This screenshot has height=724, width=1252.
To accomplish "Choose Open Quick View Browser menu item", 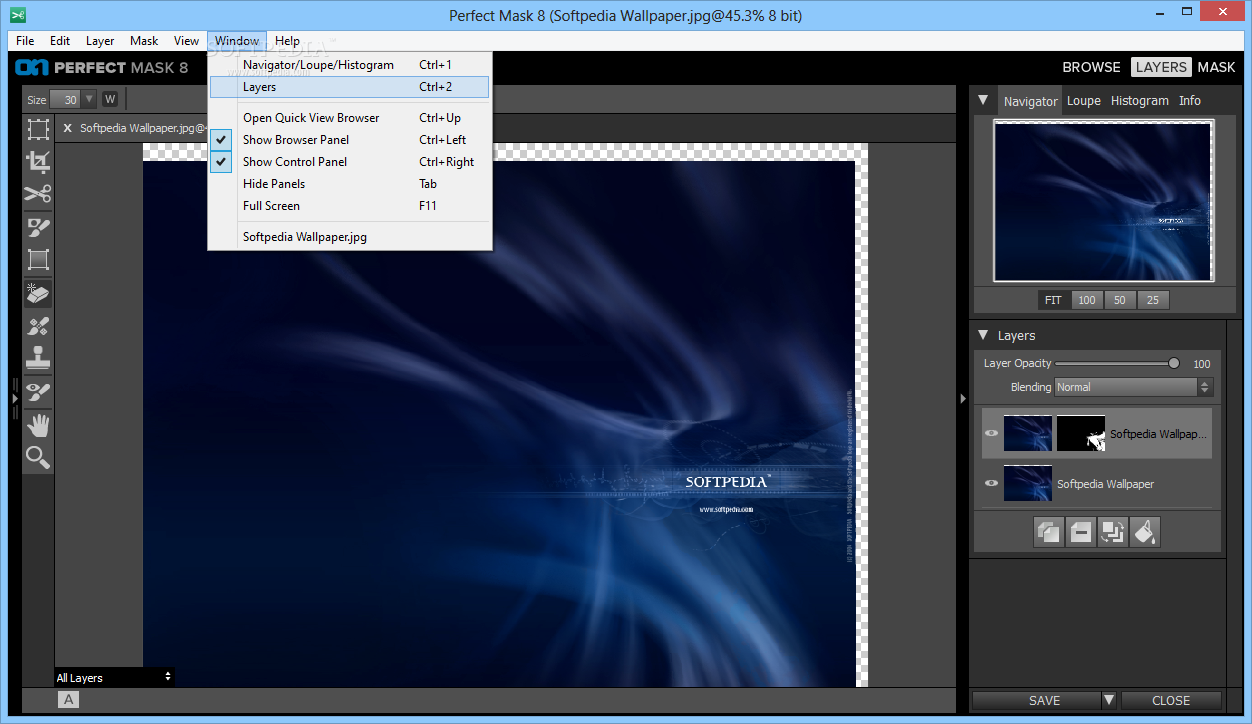I will click(x=350, y=118).
